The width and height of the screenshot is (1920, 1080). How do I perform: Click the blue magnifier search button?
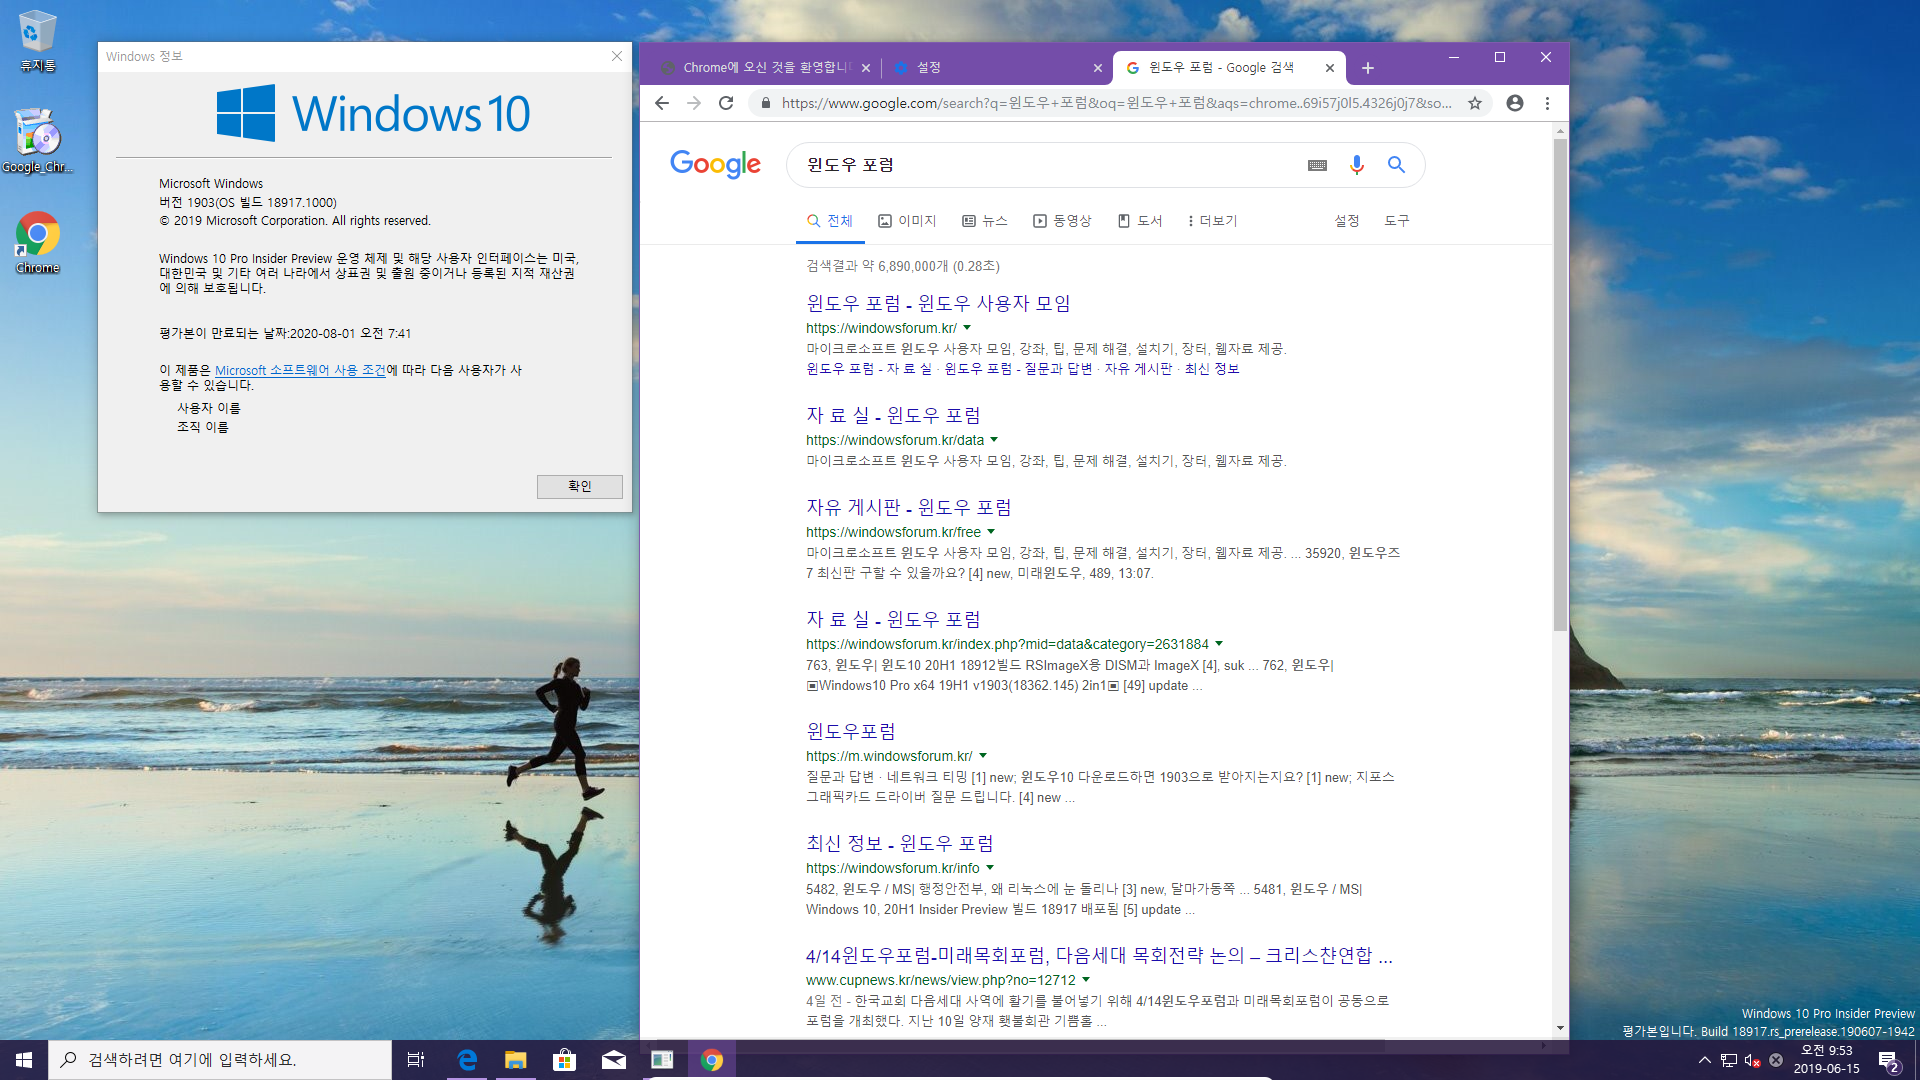(1396, 165)
